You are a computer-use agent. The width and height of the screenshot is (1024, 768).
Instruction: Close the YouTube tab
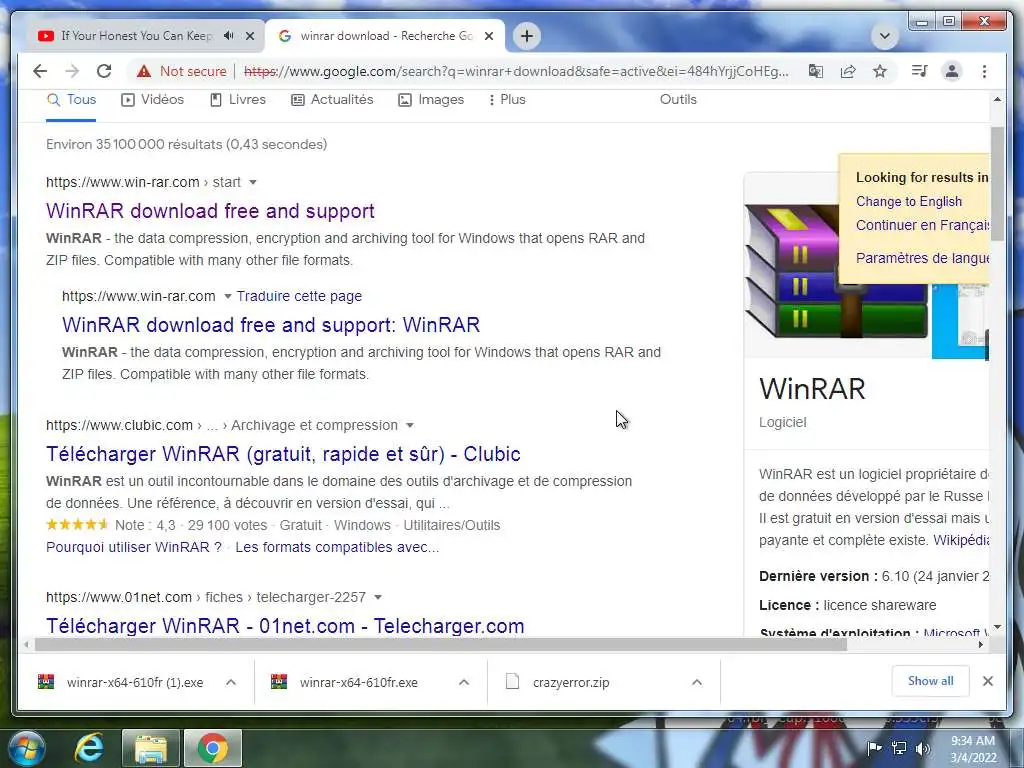[x=249, y=36]
